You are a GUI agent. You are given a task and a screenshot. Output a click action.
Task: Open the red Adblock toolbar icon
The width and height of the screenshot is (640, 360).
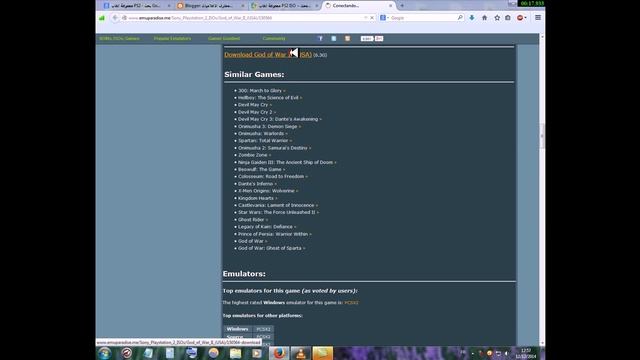520,18
